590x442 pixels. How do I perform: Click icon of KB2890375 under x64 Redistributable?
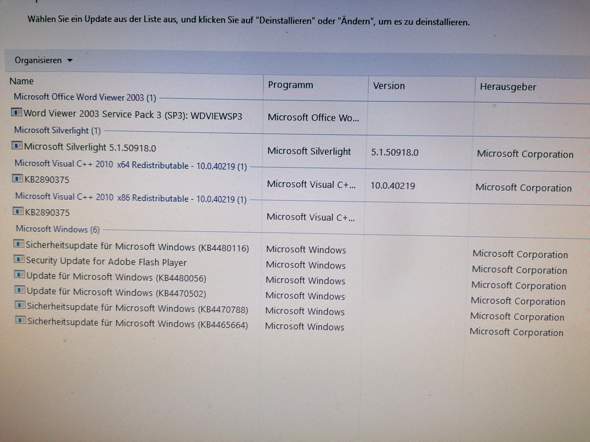click(17, 178)
